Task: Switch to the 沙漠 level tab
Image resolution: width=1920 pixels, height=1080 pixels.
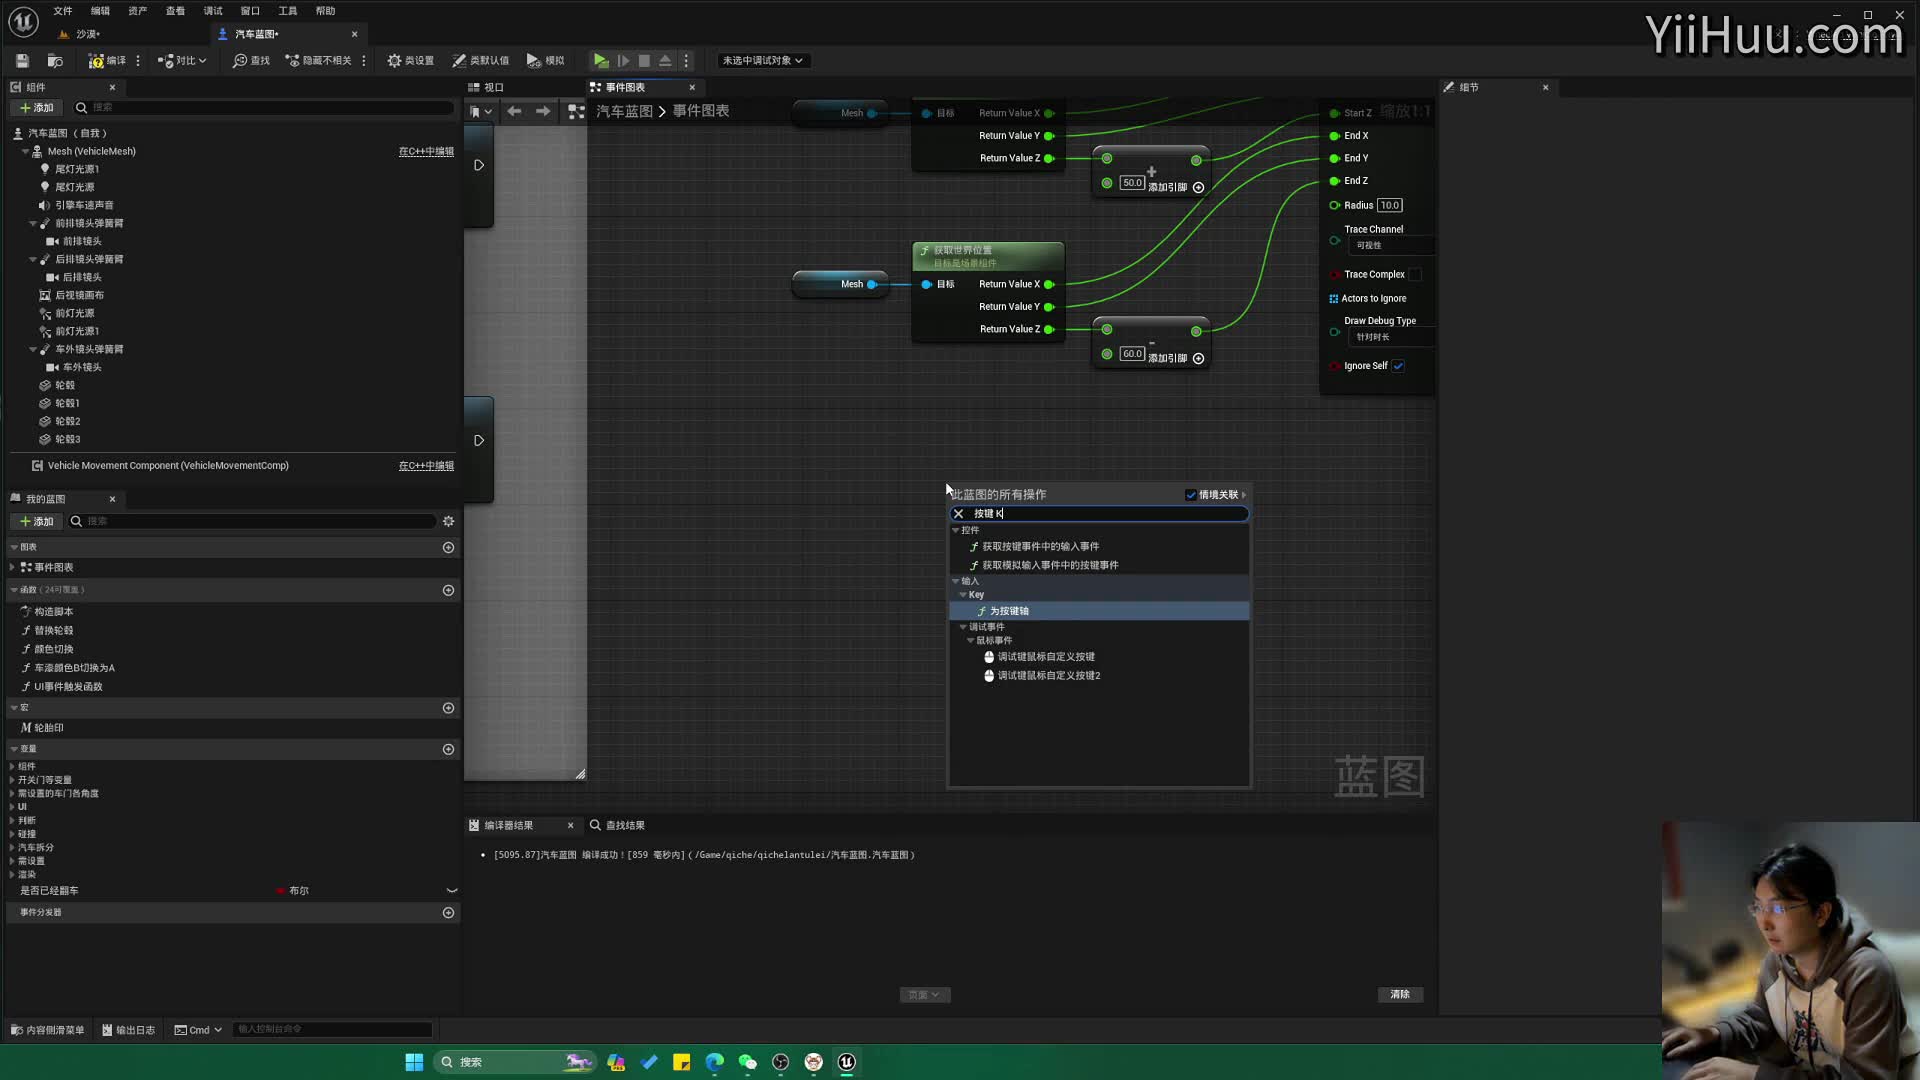Action: click(x=88, y=34)
